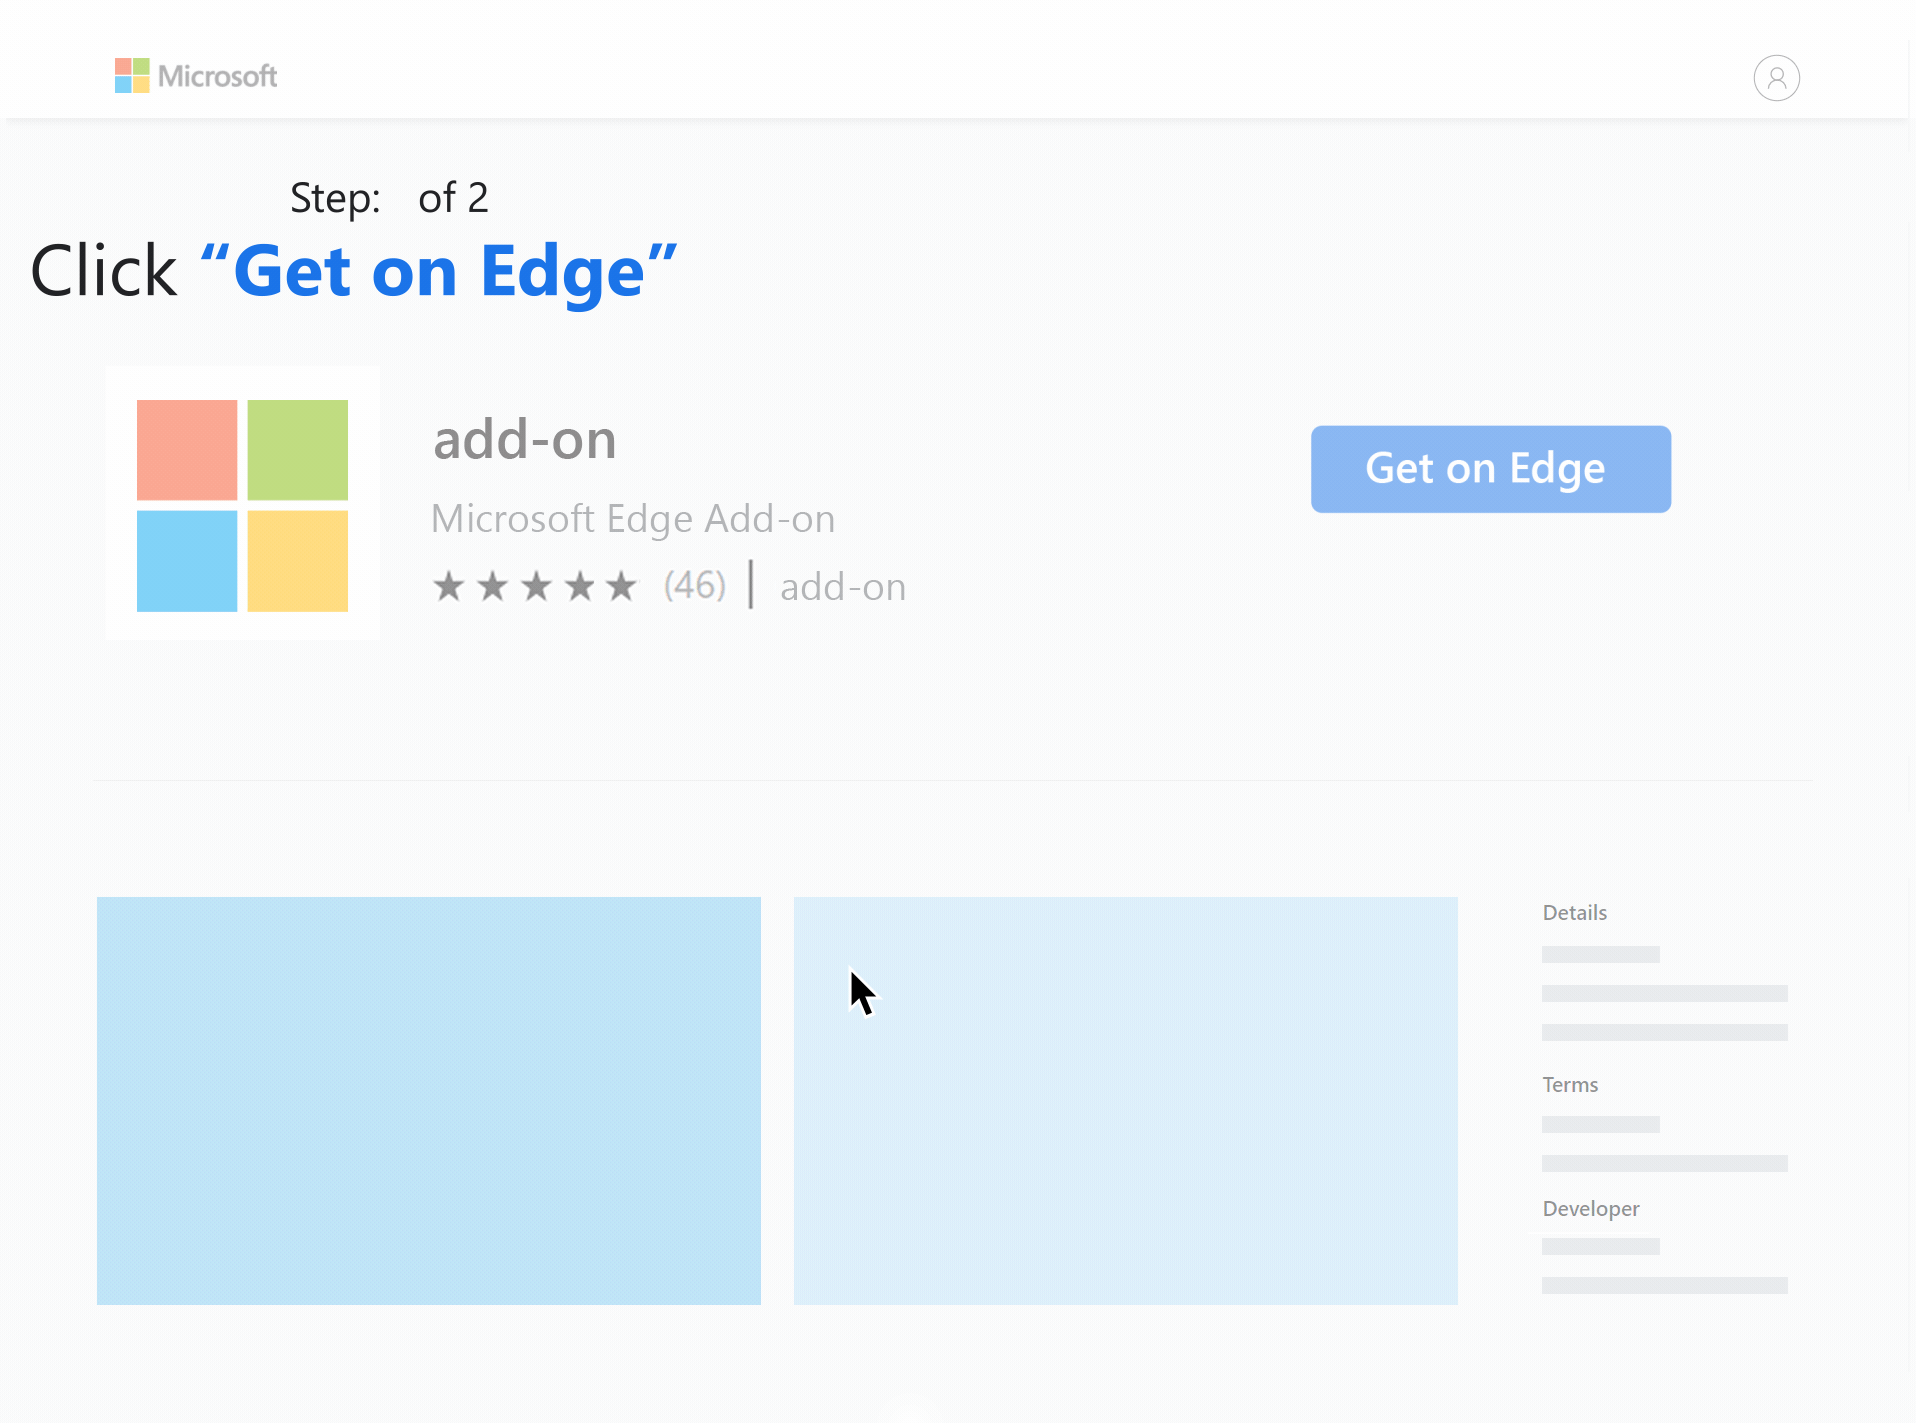
Task: Click the add-on category label beside the rating
Action: coord(842,587)
